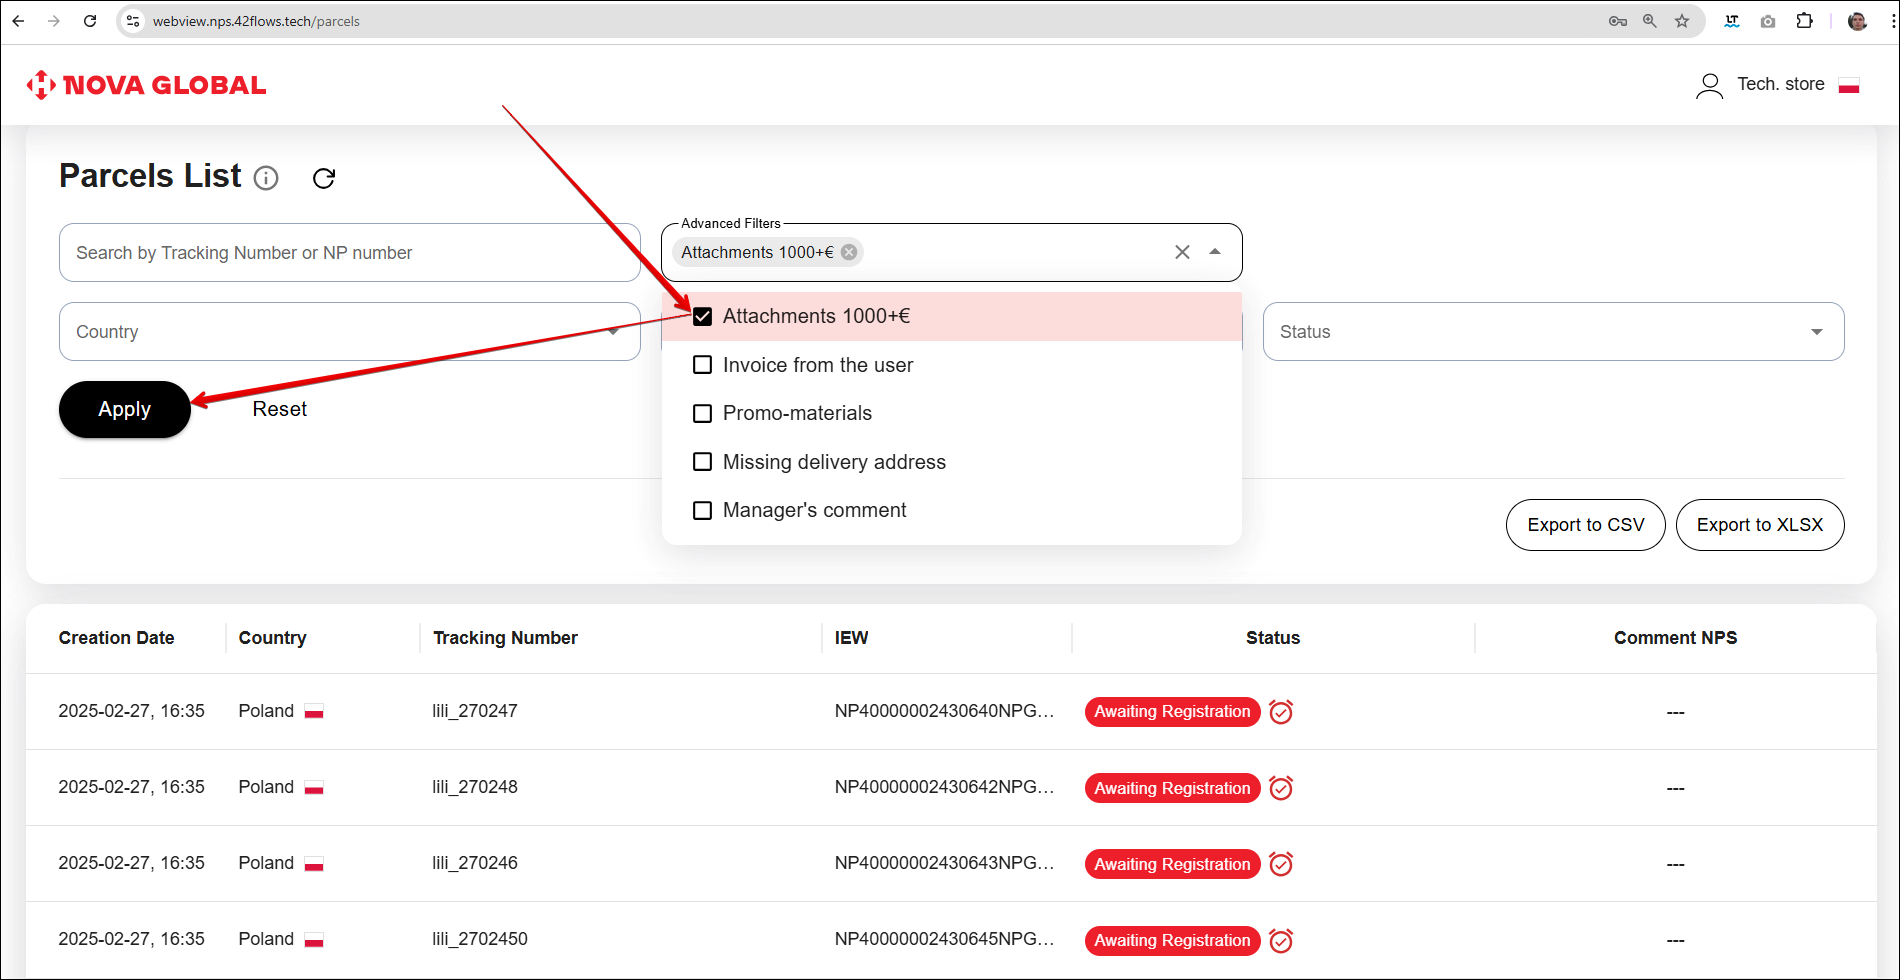Enable the Invoice from the user filter

[x=703, y=365]
